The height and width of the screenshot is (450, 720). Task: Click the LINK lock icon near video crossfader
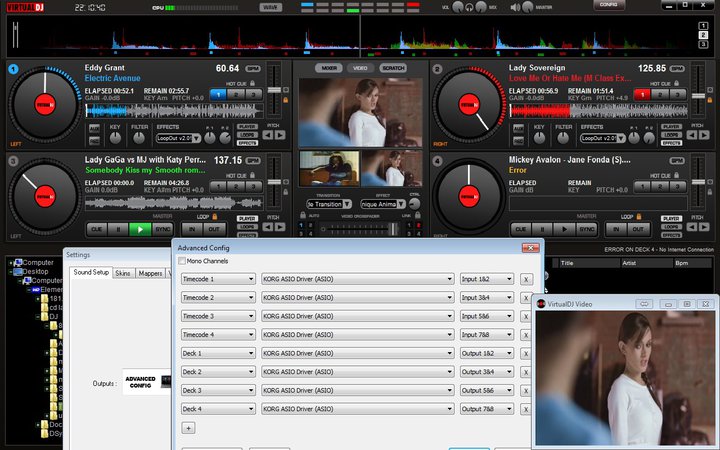coord(417,215)
